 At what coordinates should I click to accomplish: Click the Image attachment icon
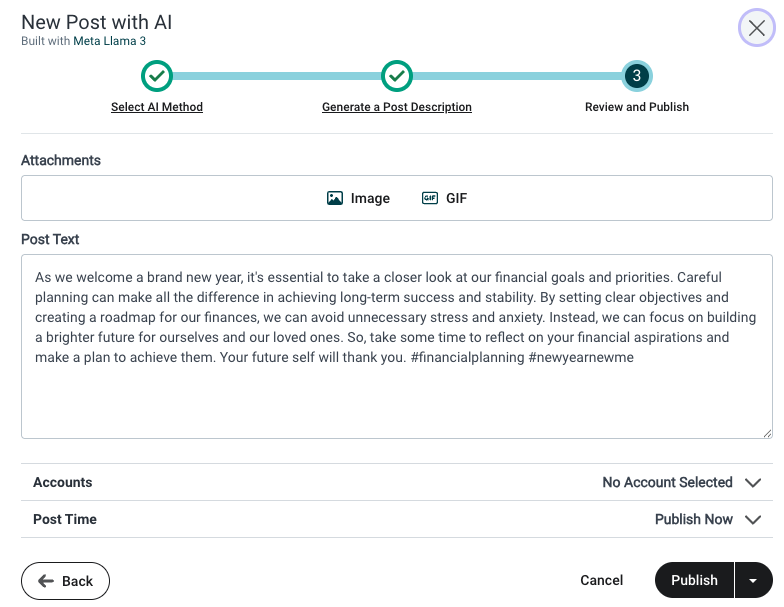(x=336, y=198)
